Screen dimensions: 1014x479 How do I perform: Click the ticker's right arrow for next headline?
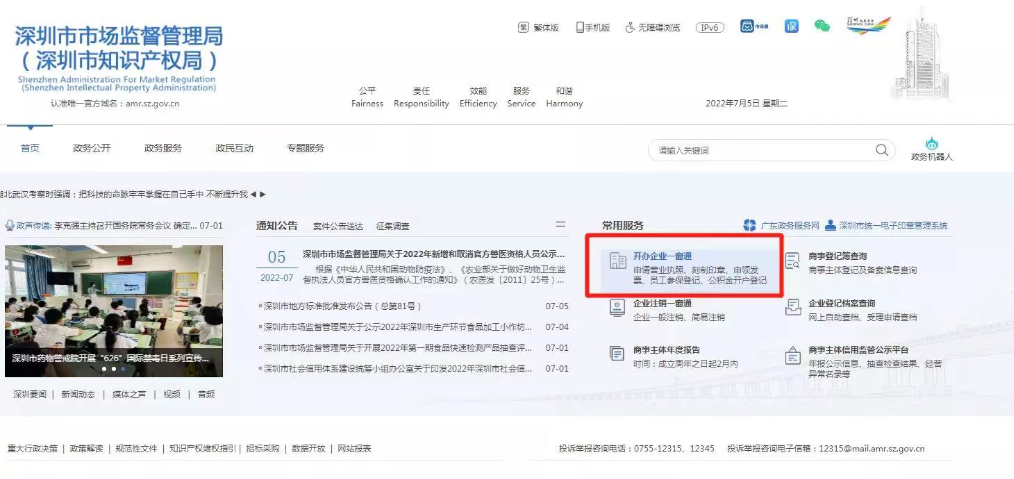point(263,193)
